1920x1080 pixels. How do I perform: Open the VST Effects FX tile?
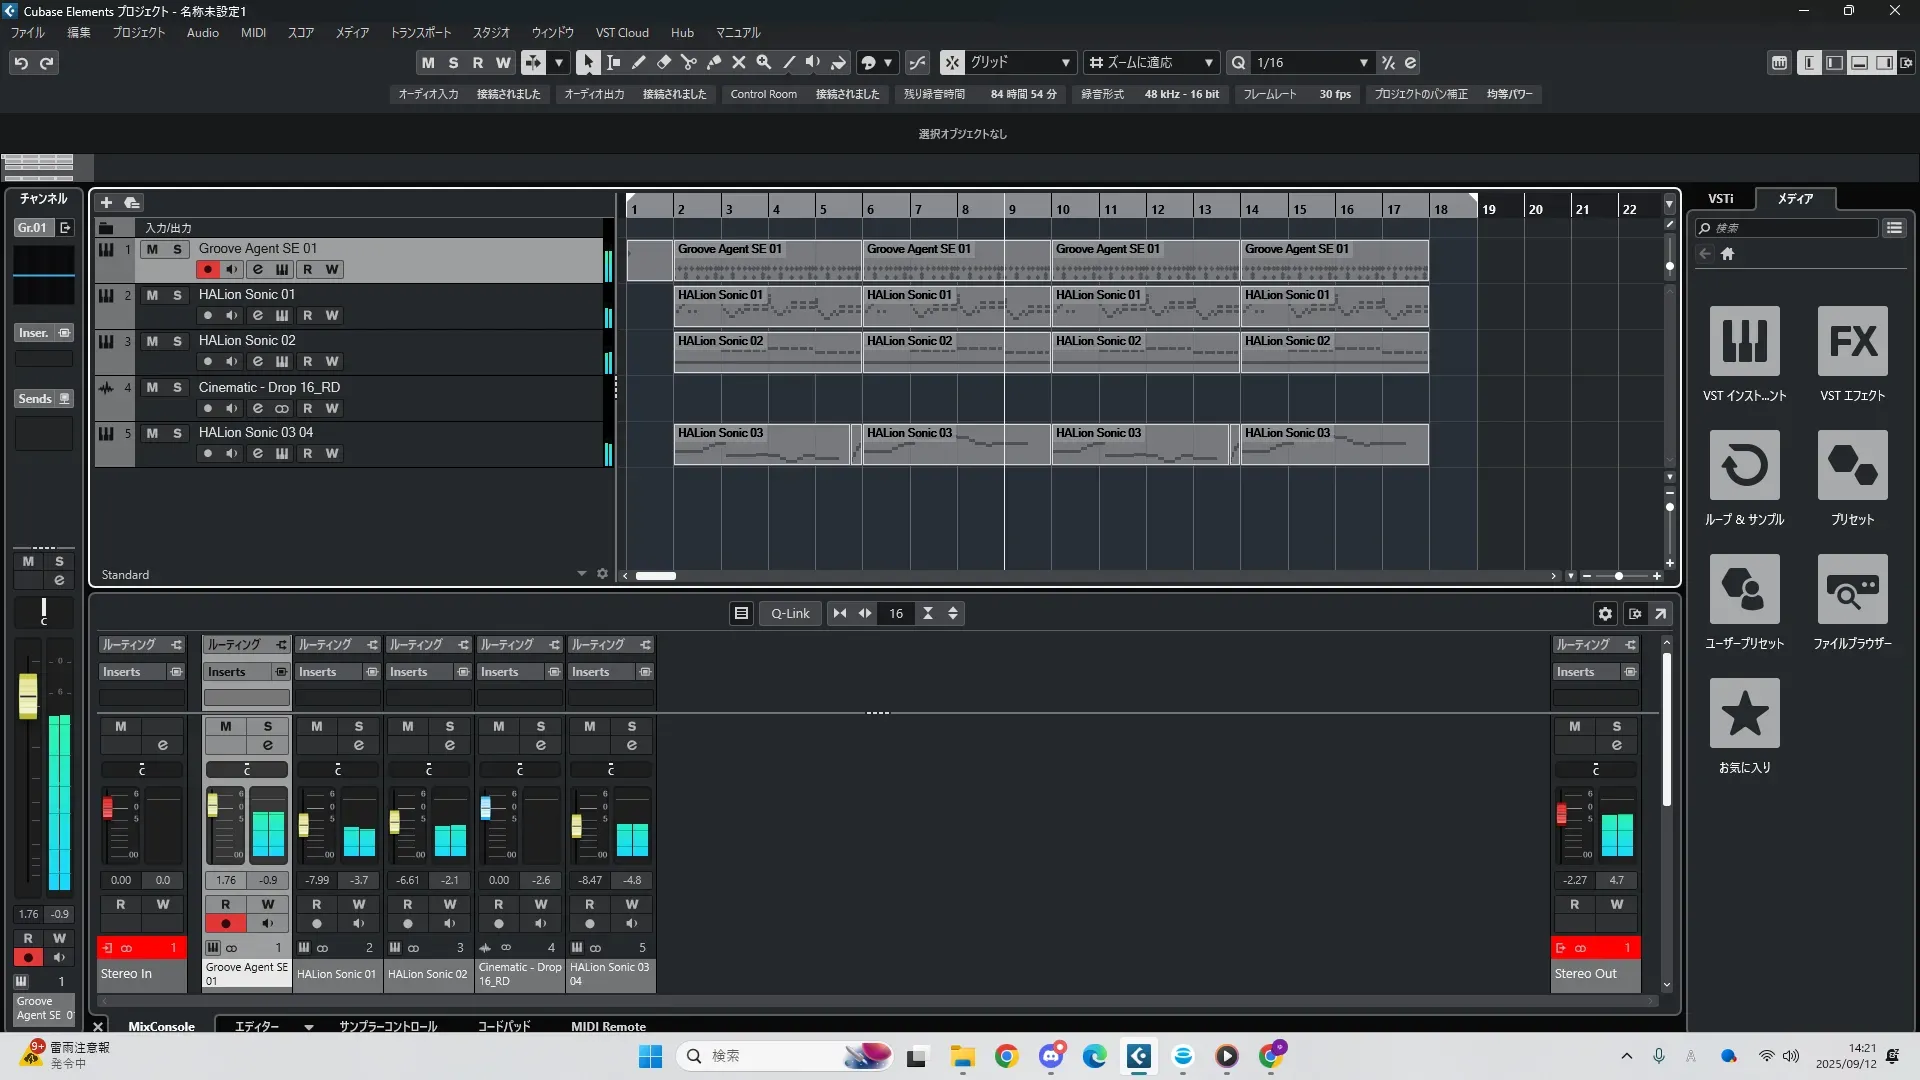click(1852, 341)
